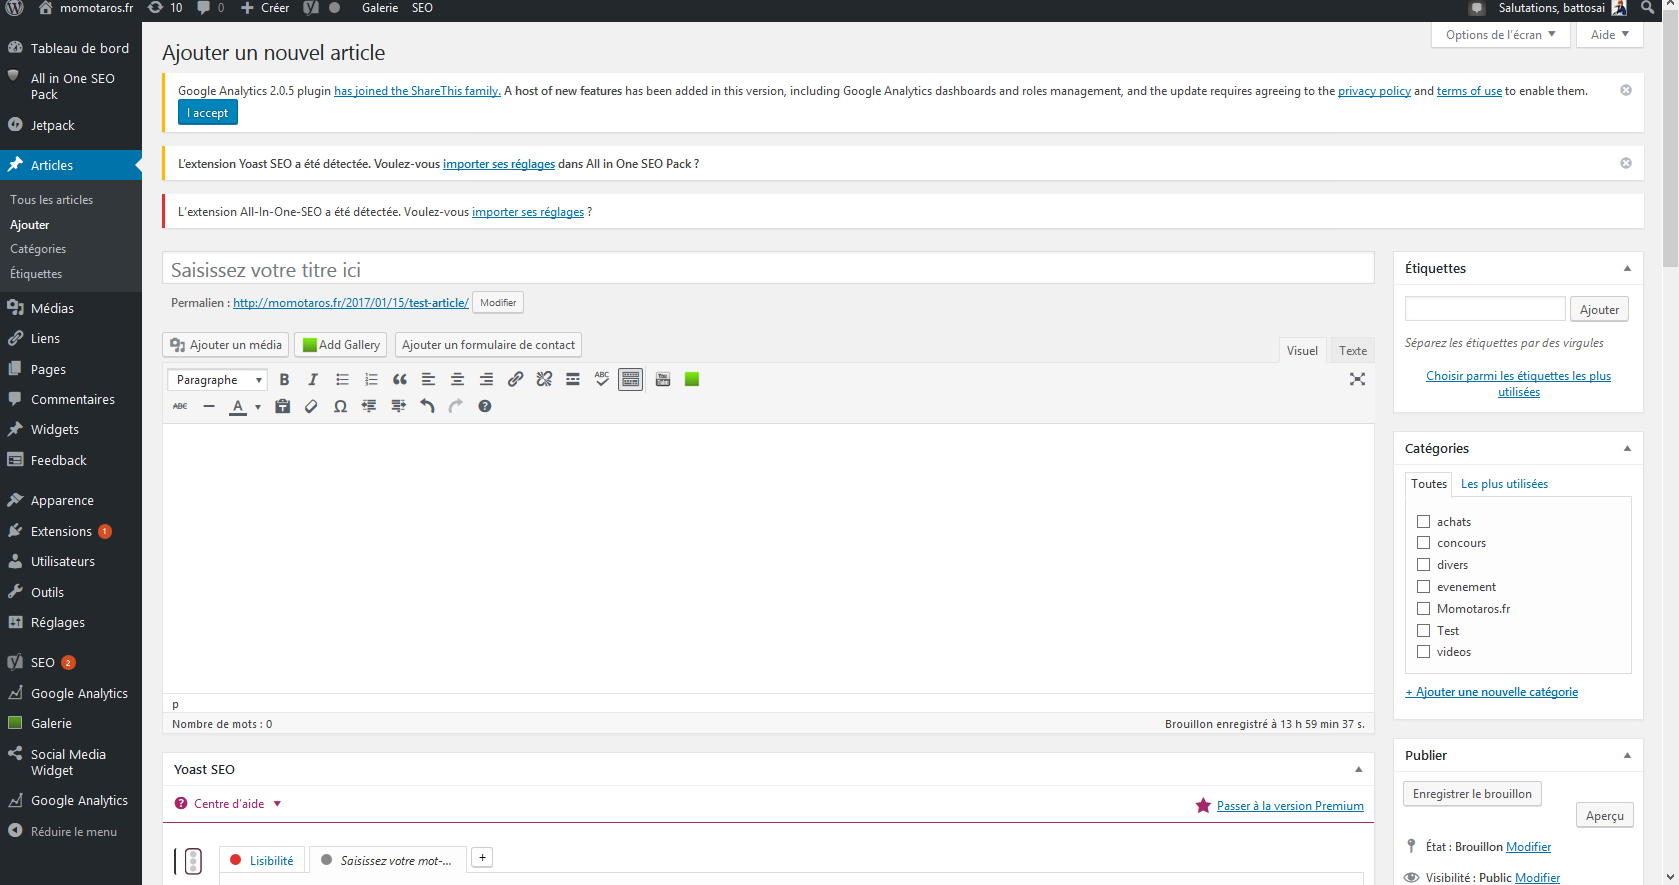Check the Momotaros.fr category
This screenshot has width=1679, height=885.
tap(1423, 609)
